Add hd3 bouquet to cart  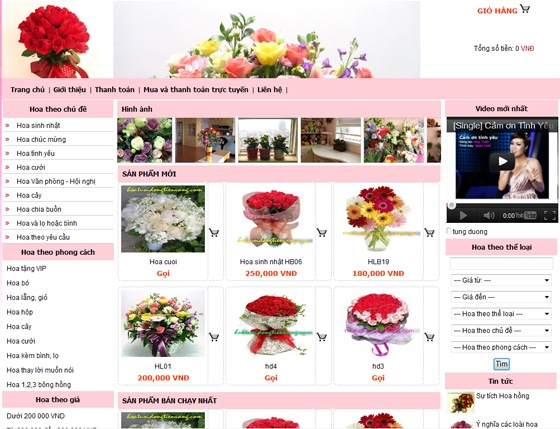[x=429, y=337]
